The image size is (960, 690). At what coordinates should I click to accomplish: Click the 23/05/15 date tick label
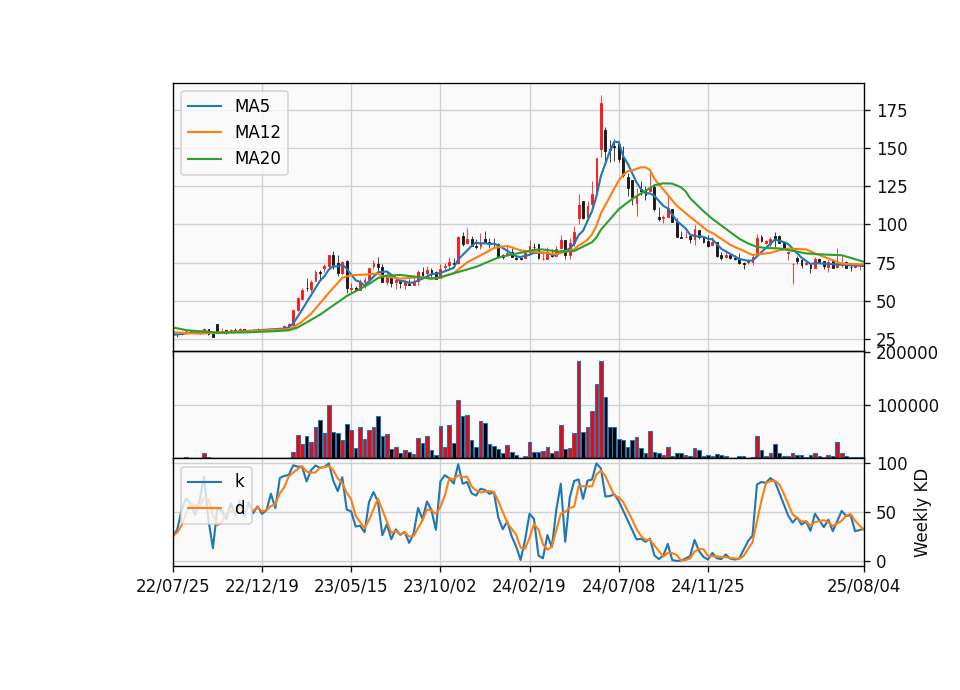pos(351,587)
